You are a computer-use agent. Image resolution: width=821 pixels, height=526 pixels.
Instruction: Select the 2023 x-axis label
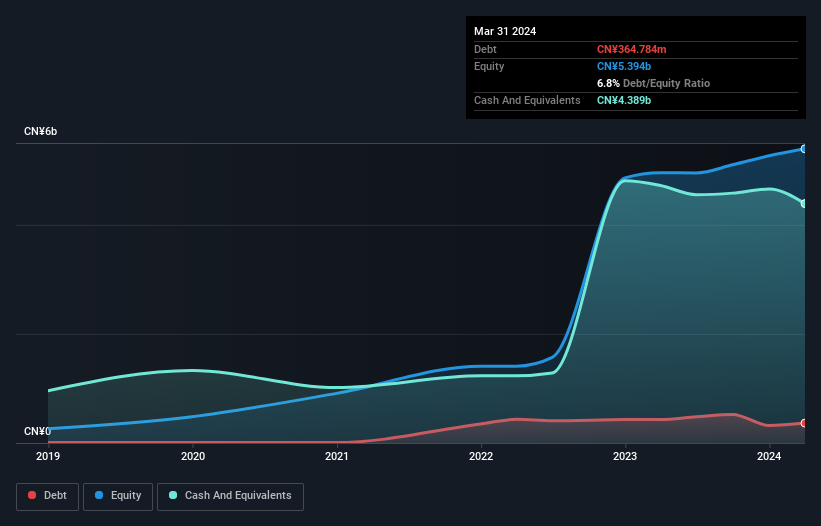pos(625,456)
